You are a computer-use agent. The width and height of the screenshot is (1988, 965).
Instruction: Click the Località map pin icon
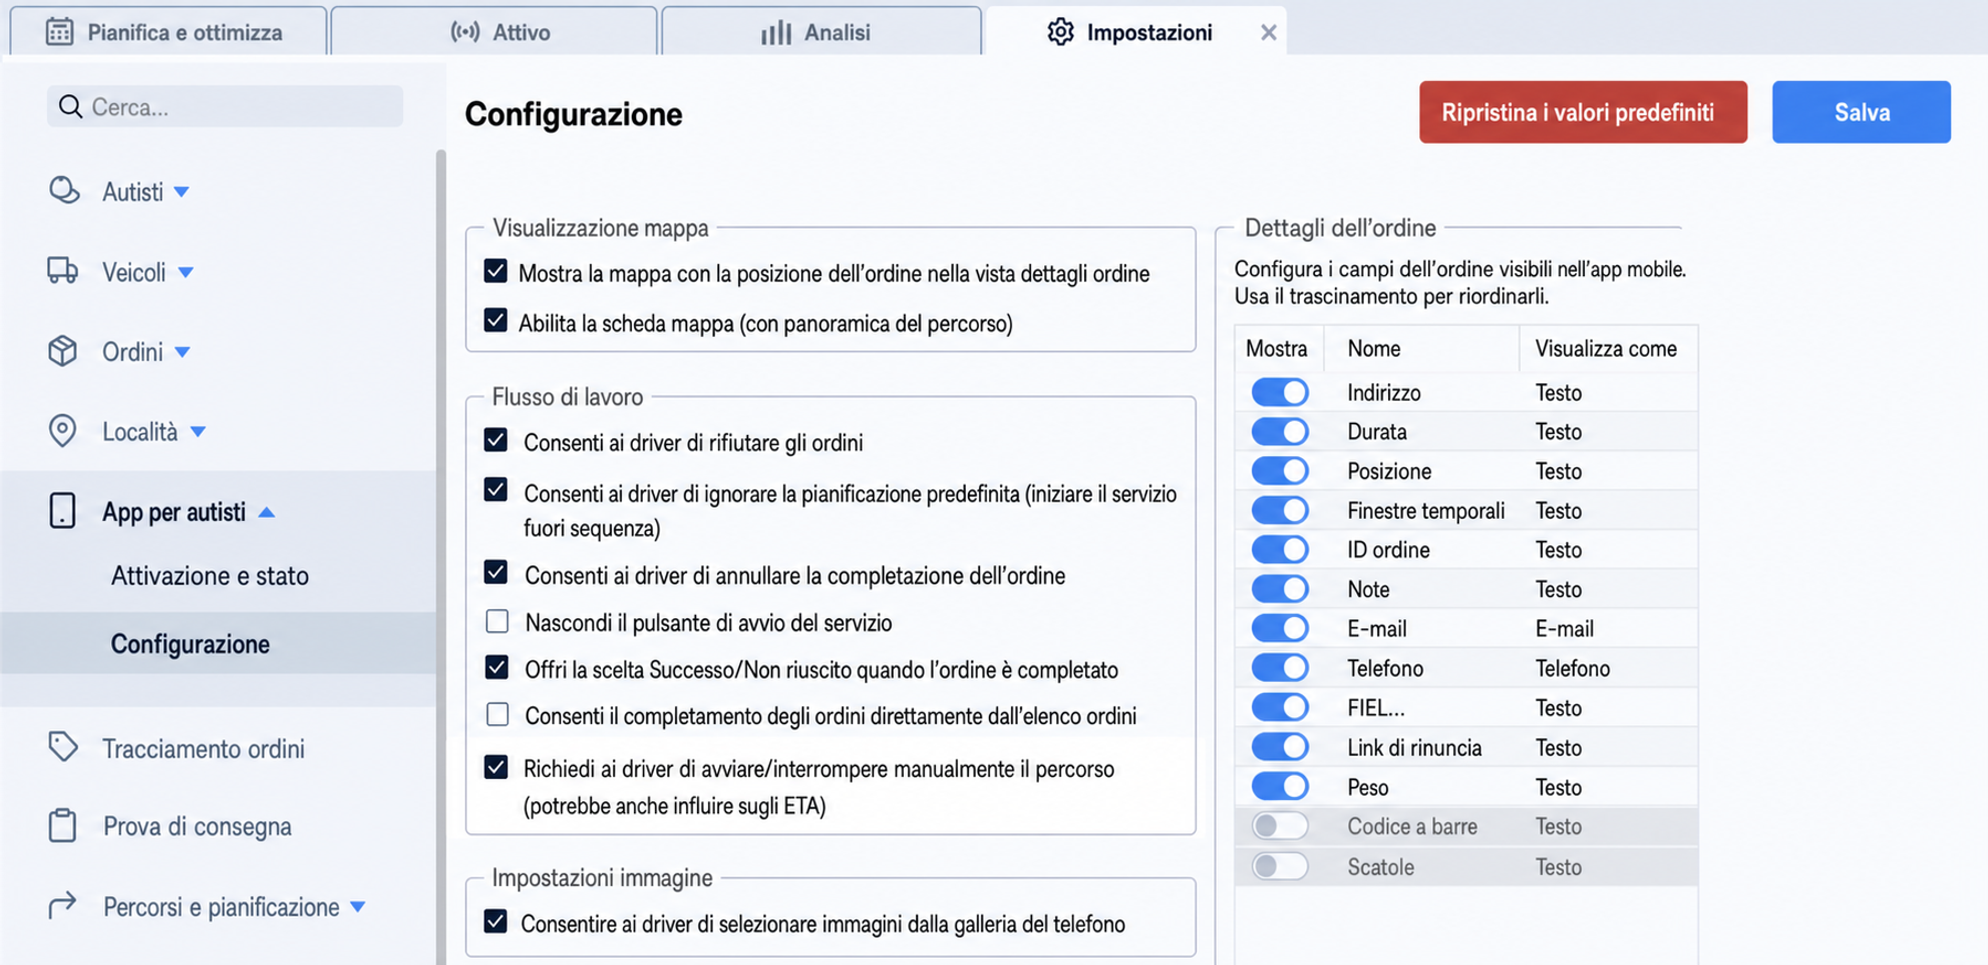(x=62, y=430)
